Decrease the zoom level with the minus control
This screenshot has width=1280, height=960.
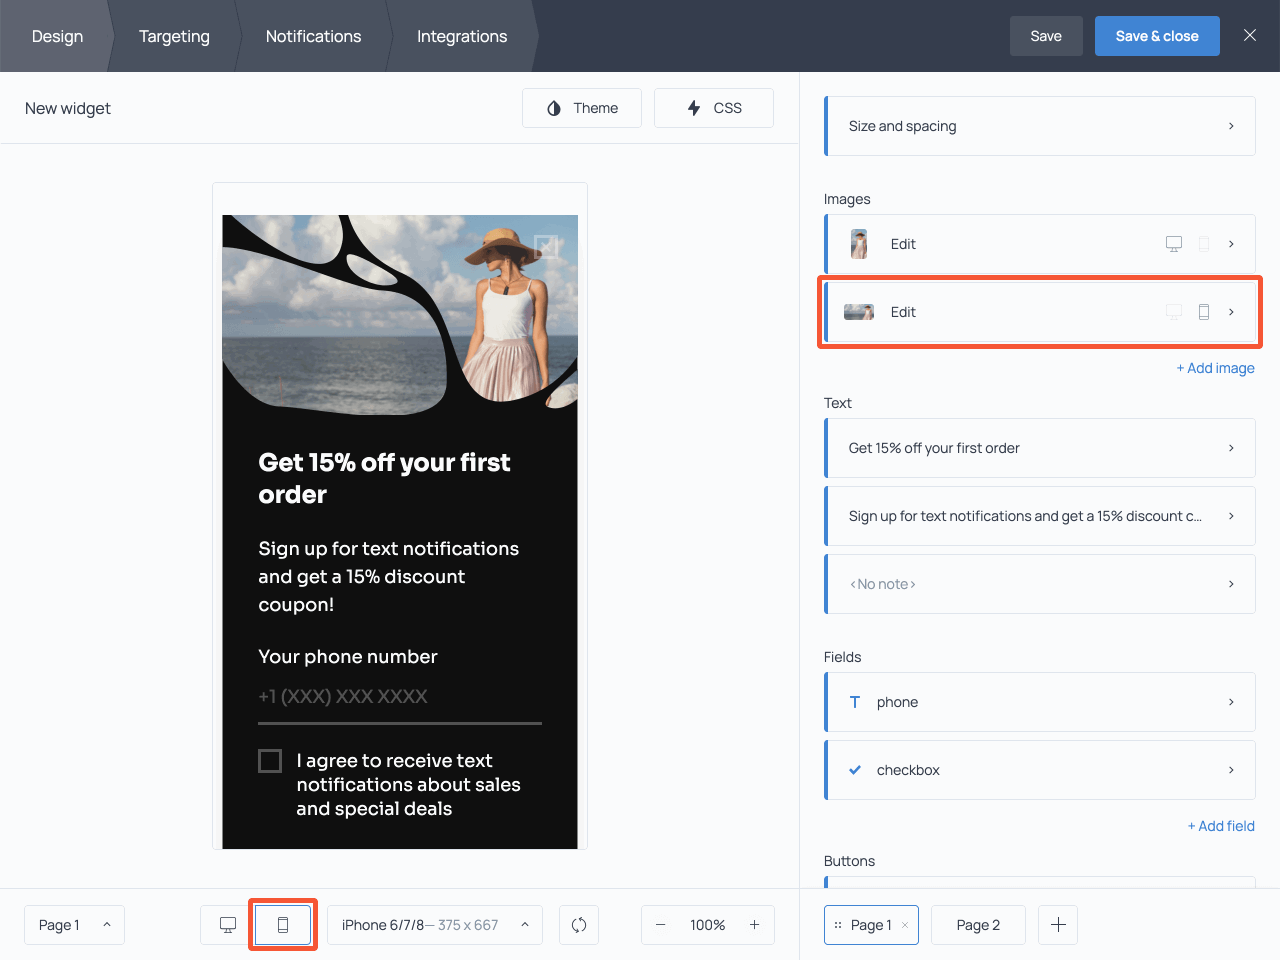click(661, 924)
